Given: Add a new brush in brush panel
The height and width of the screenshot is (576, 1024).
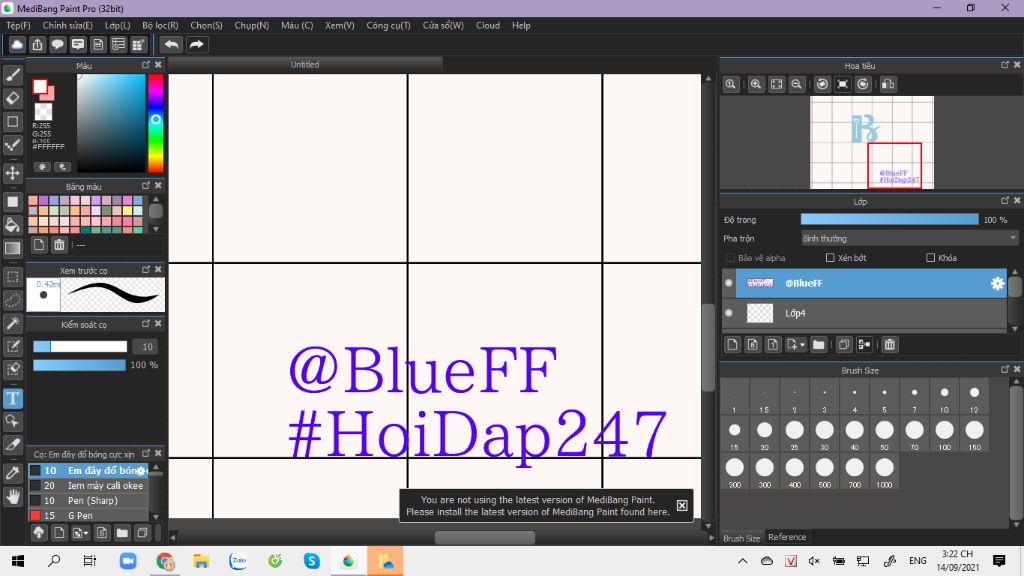Looking at the screenshot, I should point(59,533).
